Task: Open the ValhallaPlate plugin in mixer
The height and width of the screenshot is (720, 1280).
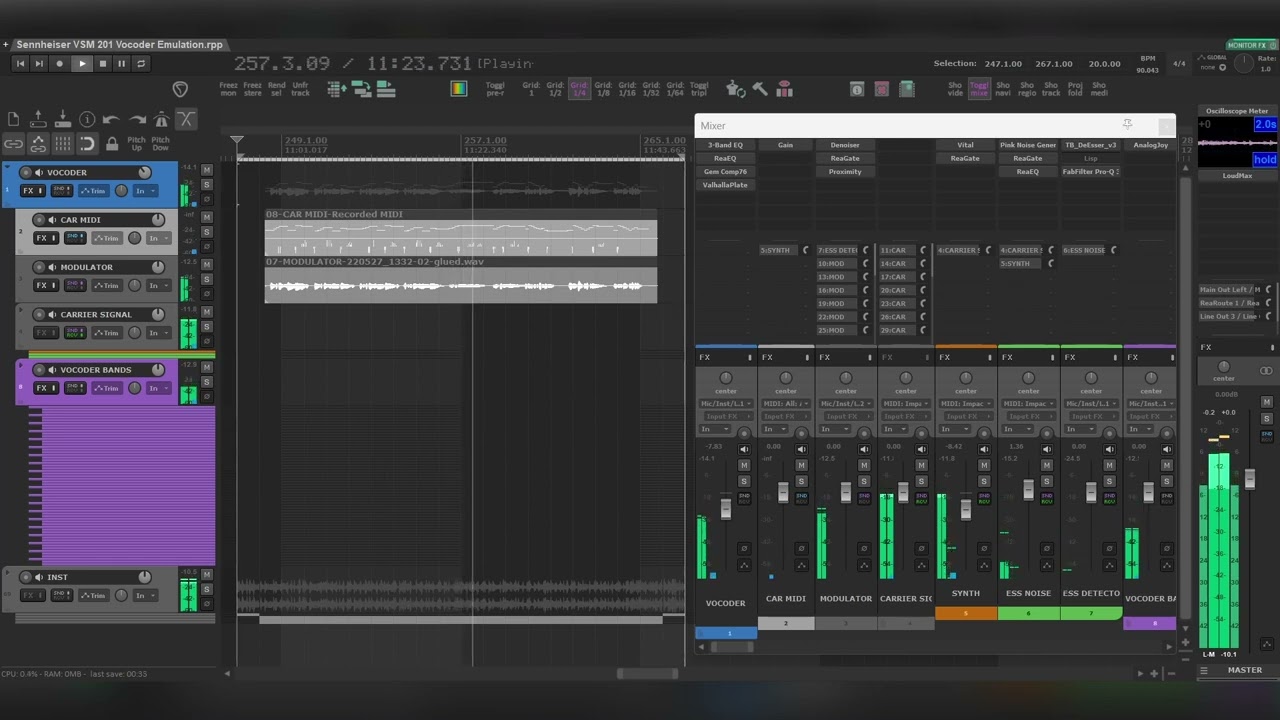Action: click(725, 185)
